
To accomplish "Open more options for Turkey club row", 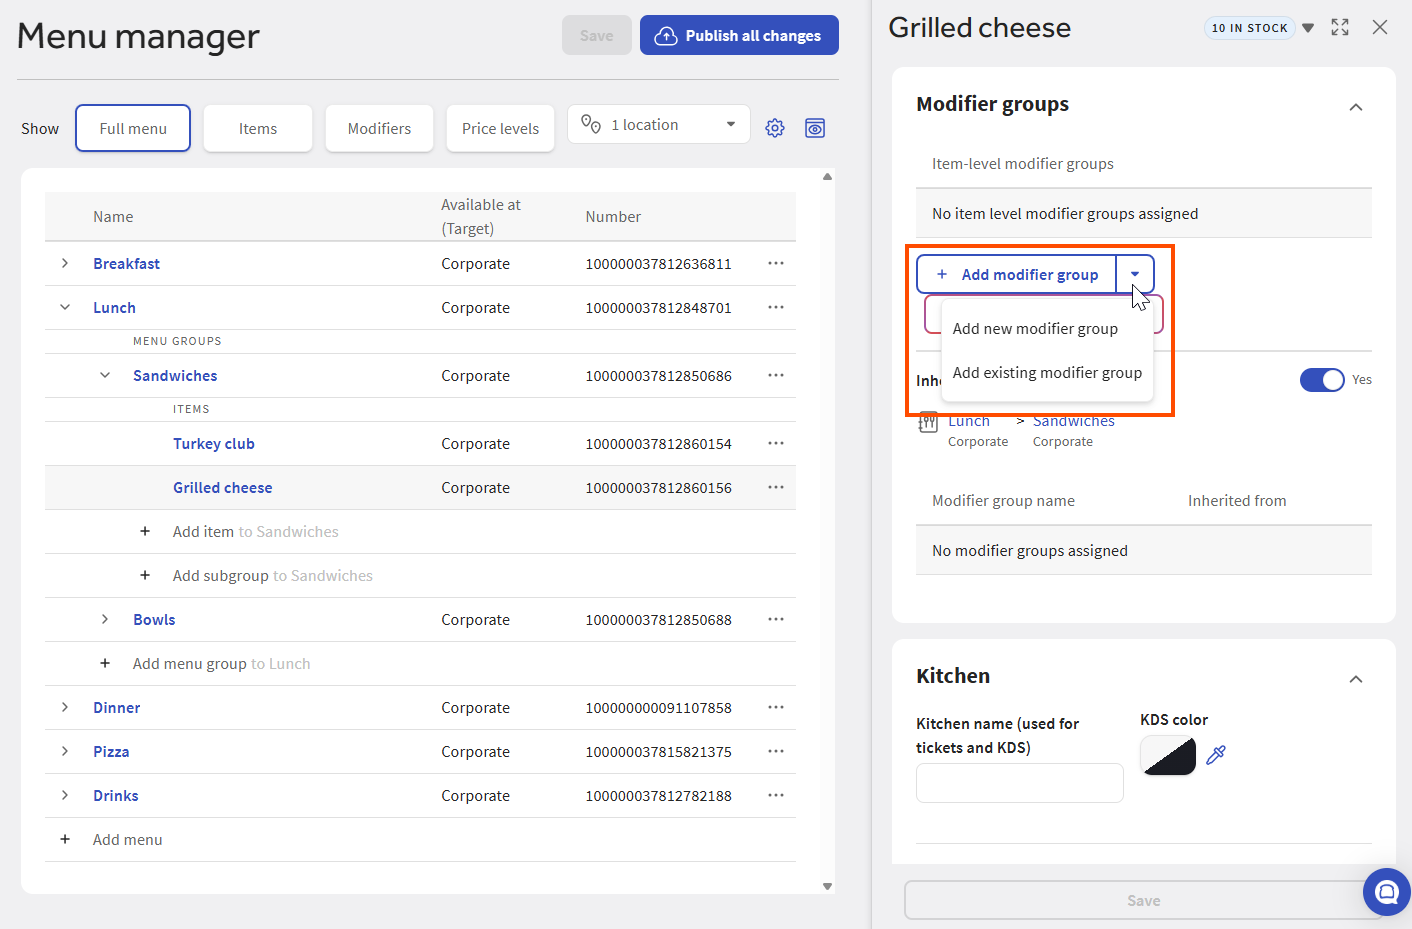I will [x=776, y=443].
